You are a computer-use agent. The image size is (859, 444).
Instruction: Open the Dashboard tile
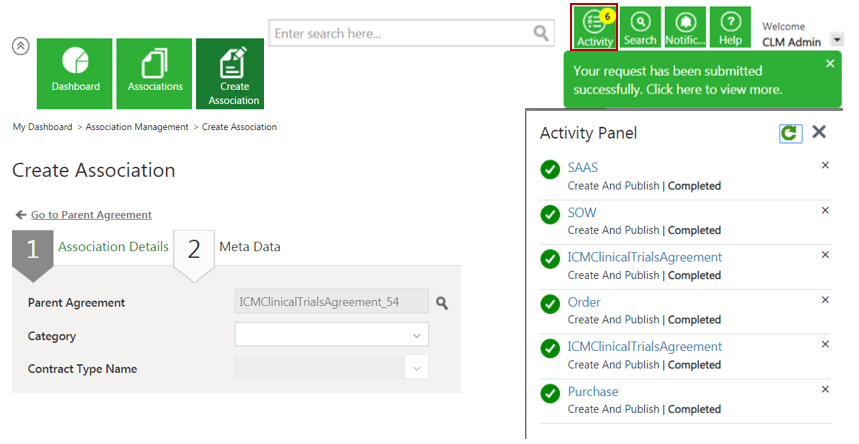pos(75,73)
